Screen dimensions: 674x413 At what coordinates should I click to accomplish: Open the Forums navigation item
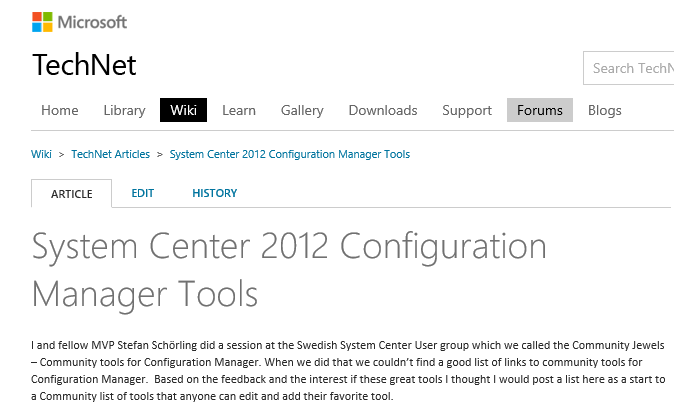coord(540,110)
